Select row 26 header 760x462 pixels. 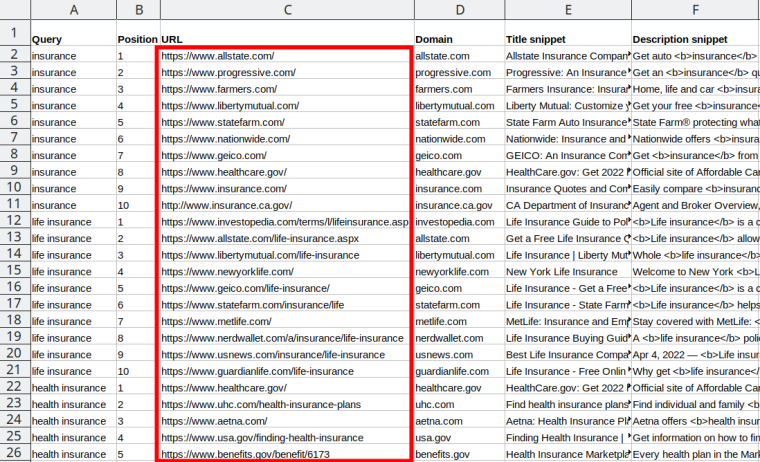[15, 453]
